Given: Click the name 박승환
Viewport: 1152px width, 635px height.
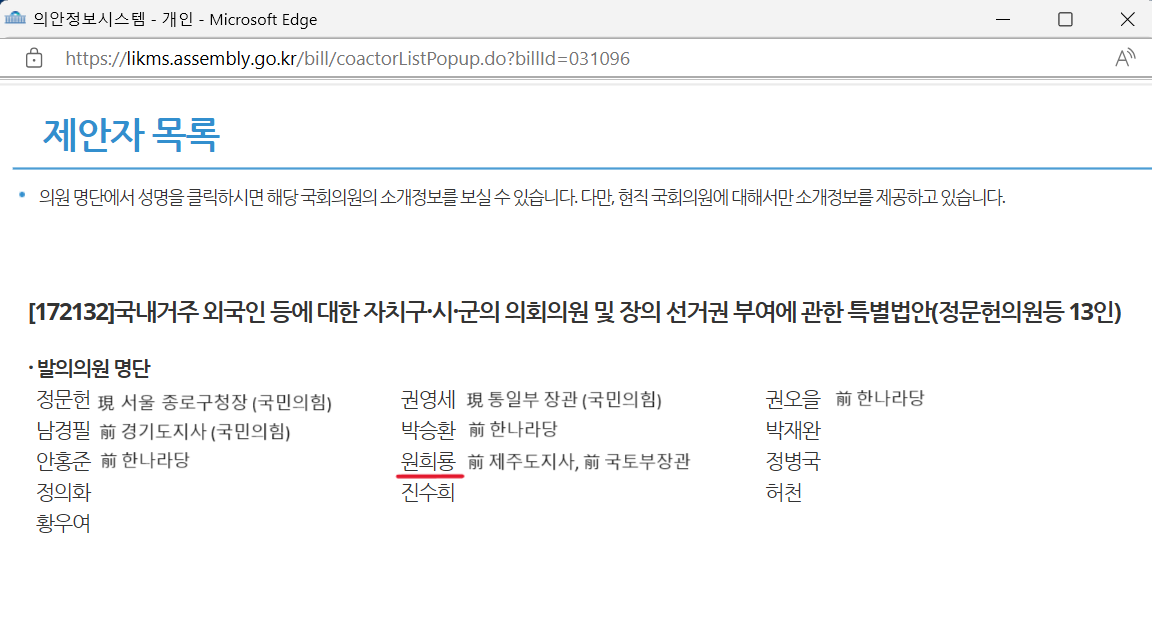Looking at the screenshot, I should [x=428, y=430].
